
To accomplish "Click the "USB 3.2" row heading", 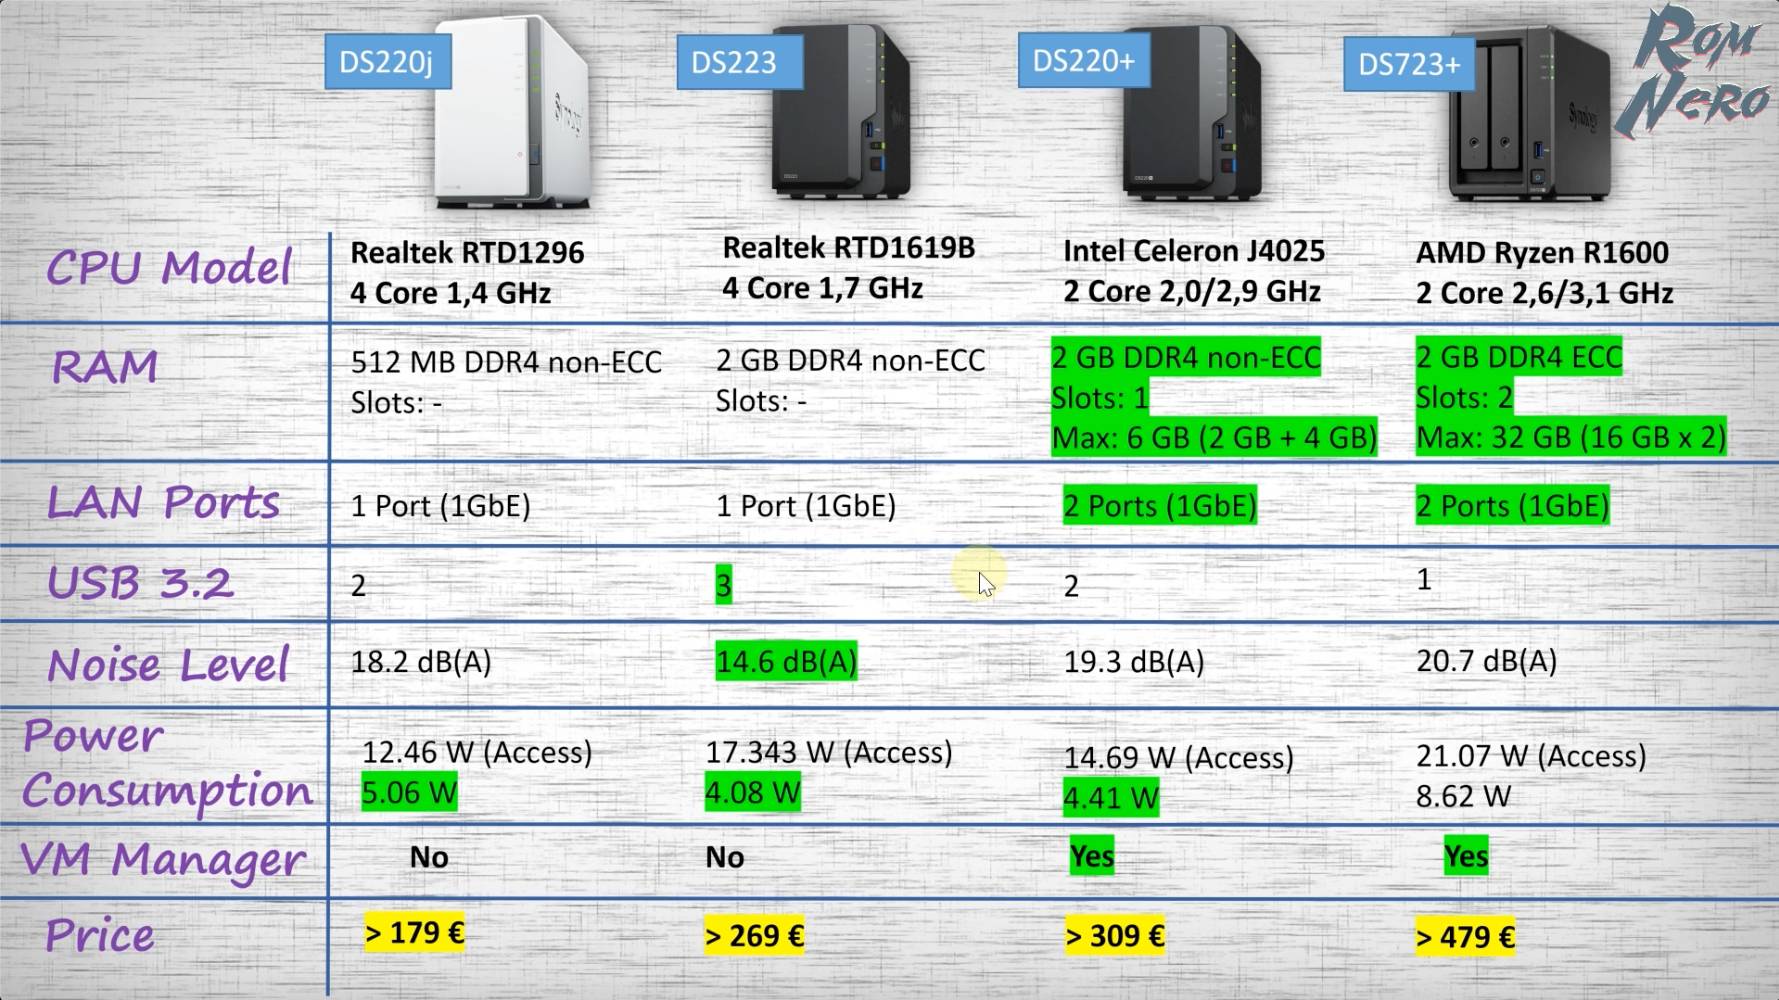I will click(x=140, y=583).
